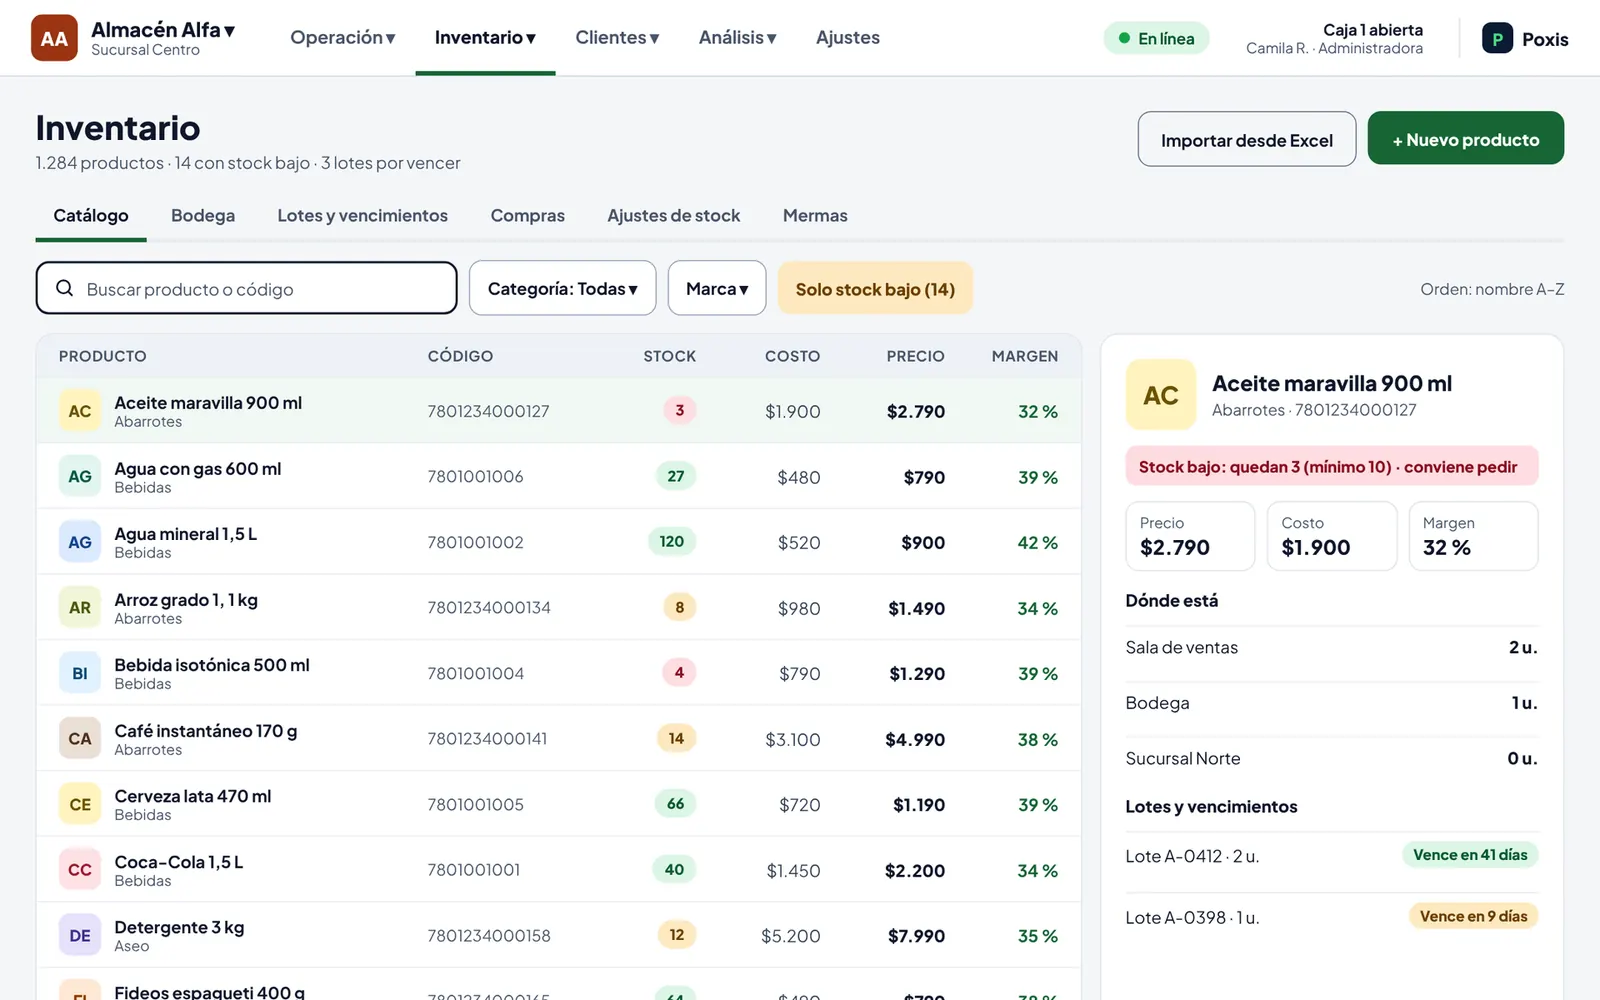This screenshot has width=1600, height=1000.
Task: Click the Buscar producto o código field
Action: (x=246, y=288)
